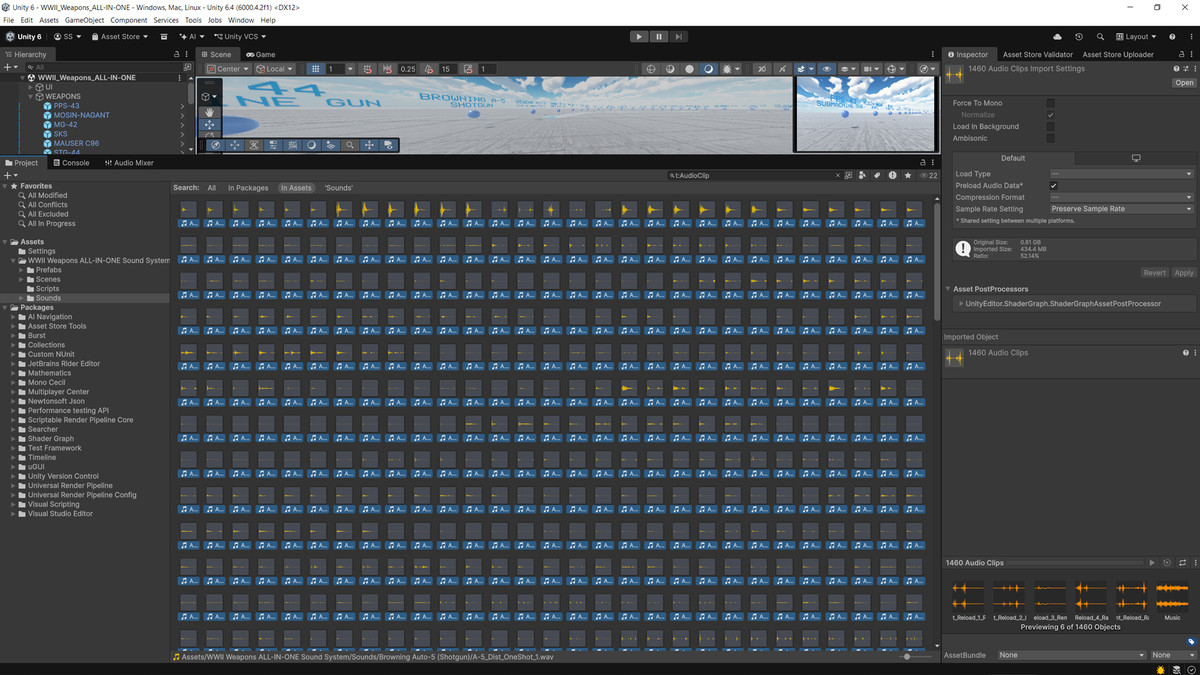The width and height of the screenshot is (1200, 675).
Task: Select MOSIN-NAGANT prefab in Hierarchy
Action: coord(82,115)
